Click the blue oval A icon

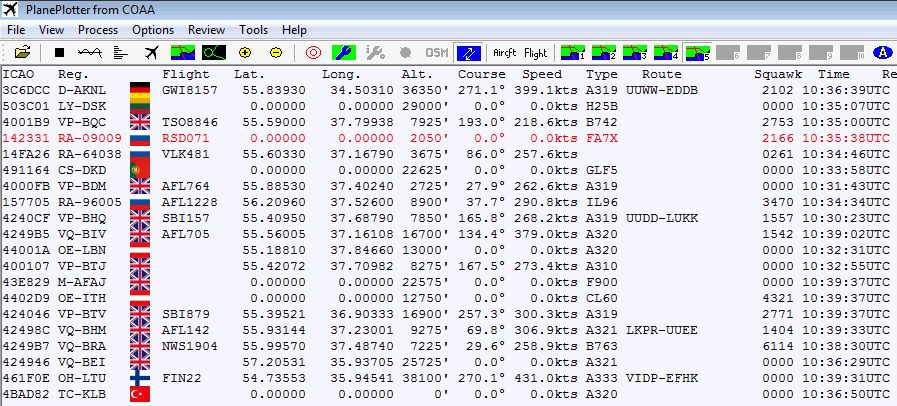coord(883,53)
